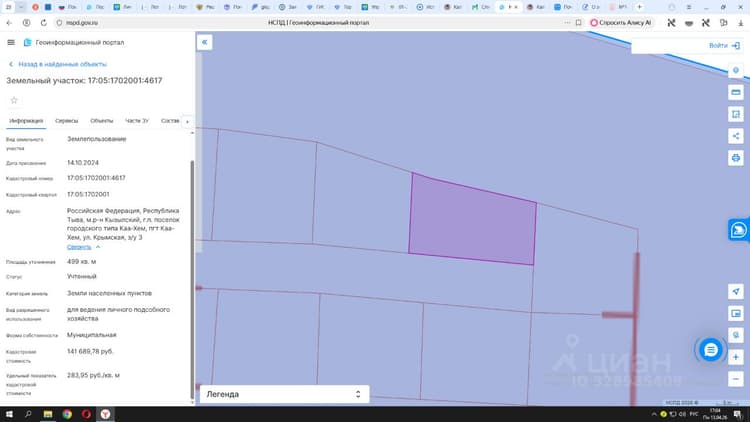Image resolution: width=750 pixels, height=422 pixels.
Task: Click cadastral quarter 17:05:1702001 value
Action: tap(88, 194)
